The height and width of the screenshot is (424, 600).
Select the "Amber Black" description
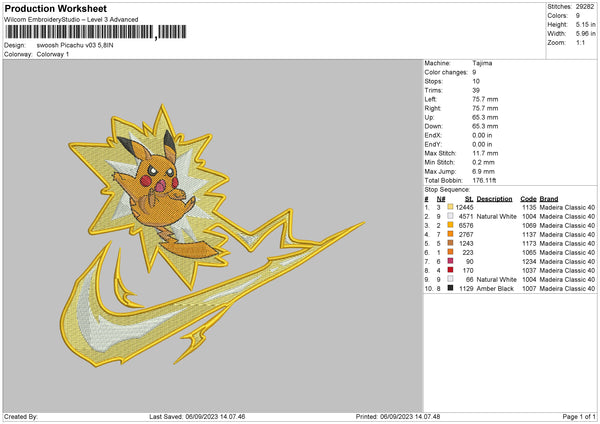pos(495,288)
